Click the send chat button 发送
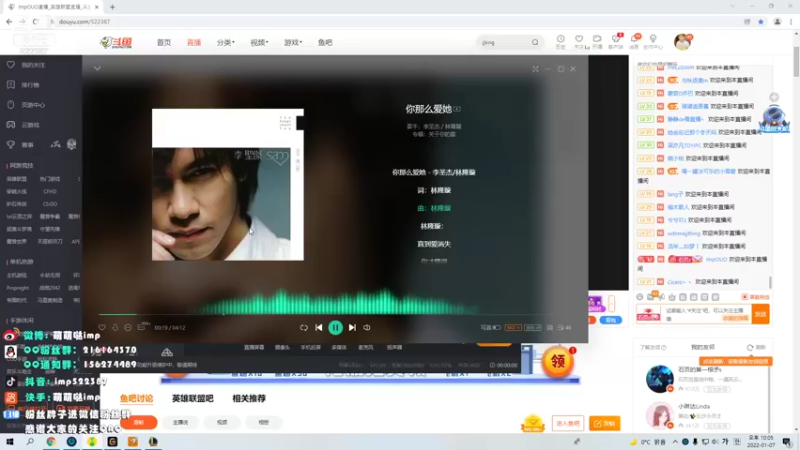 [x=760, y=314]
